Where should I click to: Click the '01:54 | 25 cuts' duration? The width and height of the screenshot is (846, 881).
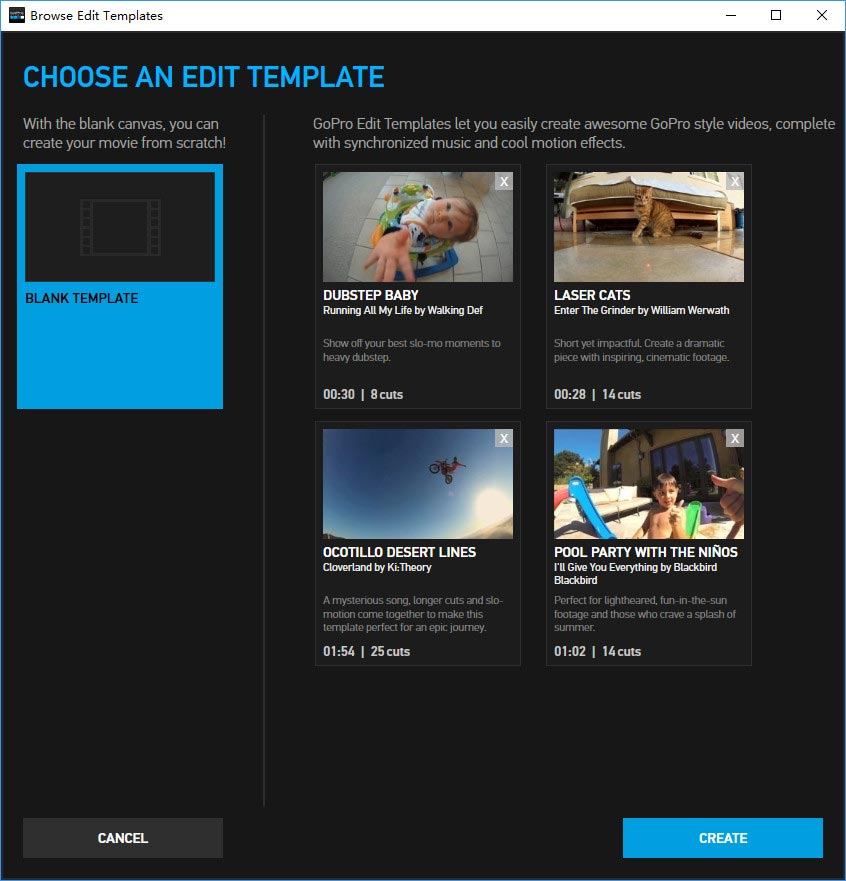click(x=366, y=651)
